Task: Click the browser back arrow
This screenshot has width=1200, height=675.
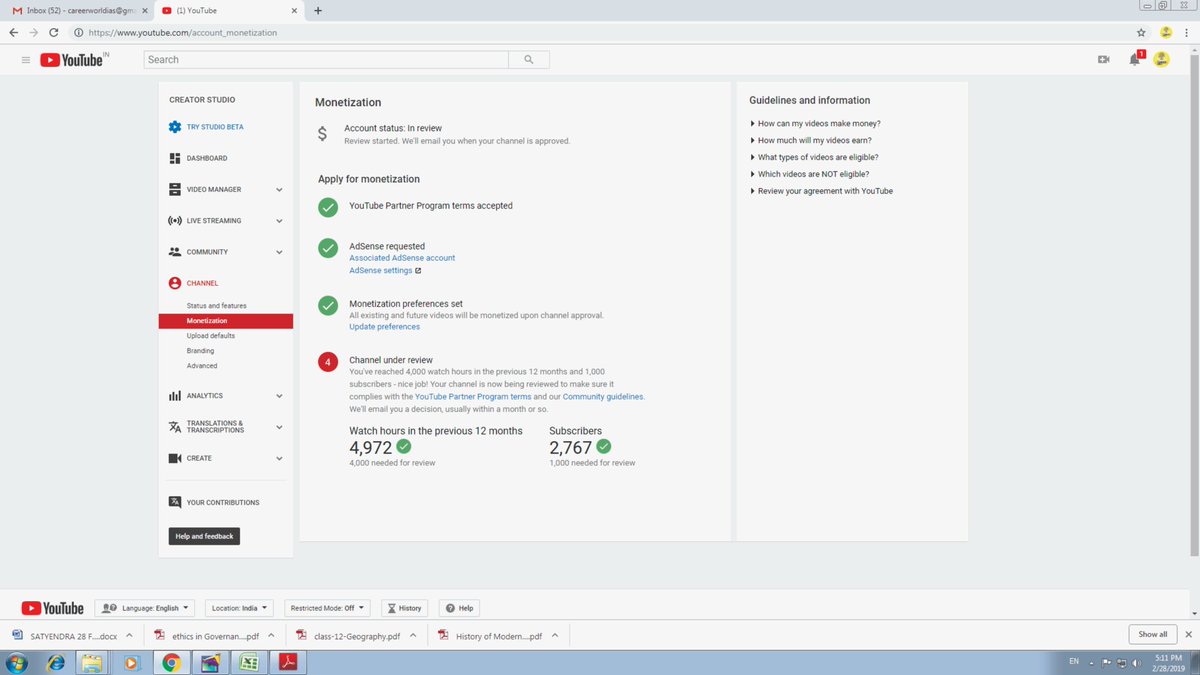Action: 13,33
